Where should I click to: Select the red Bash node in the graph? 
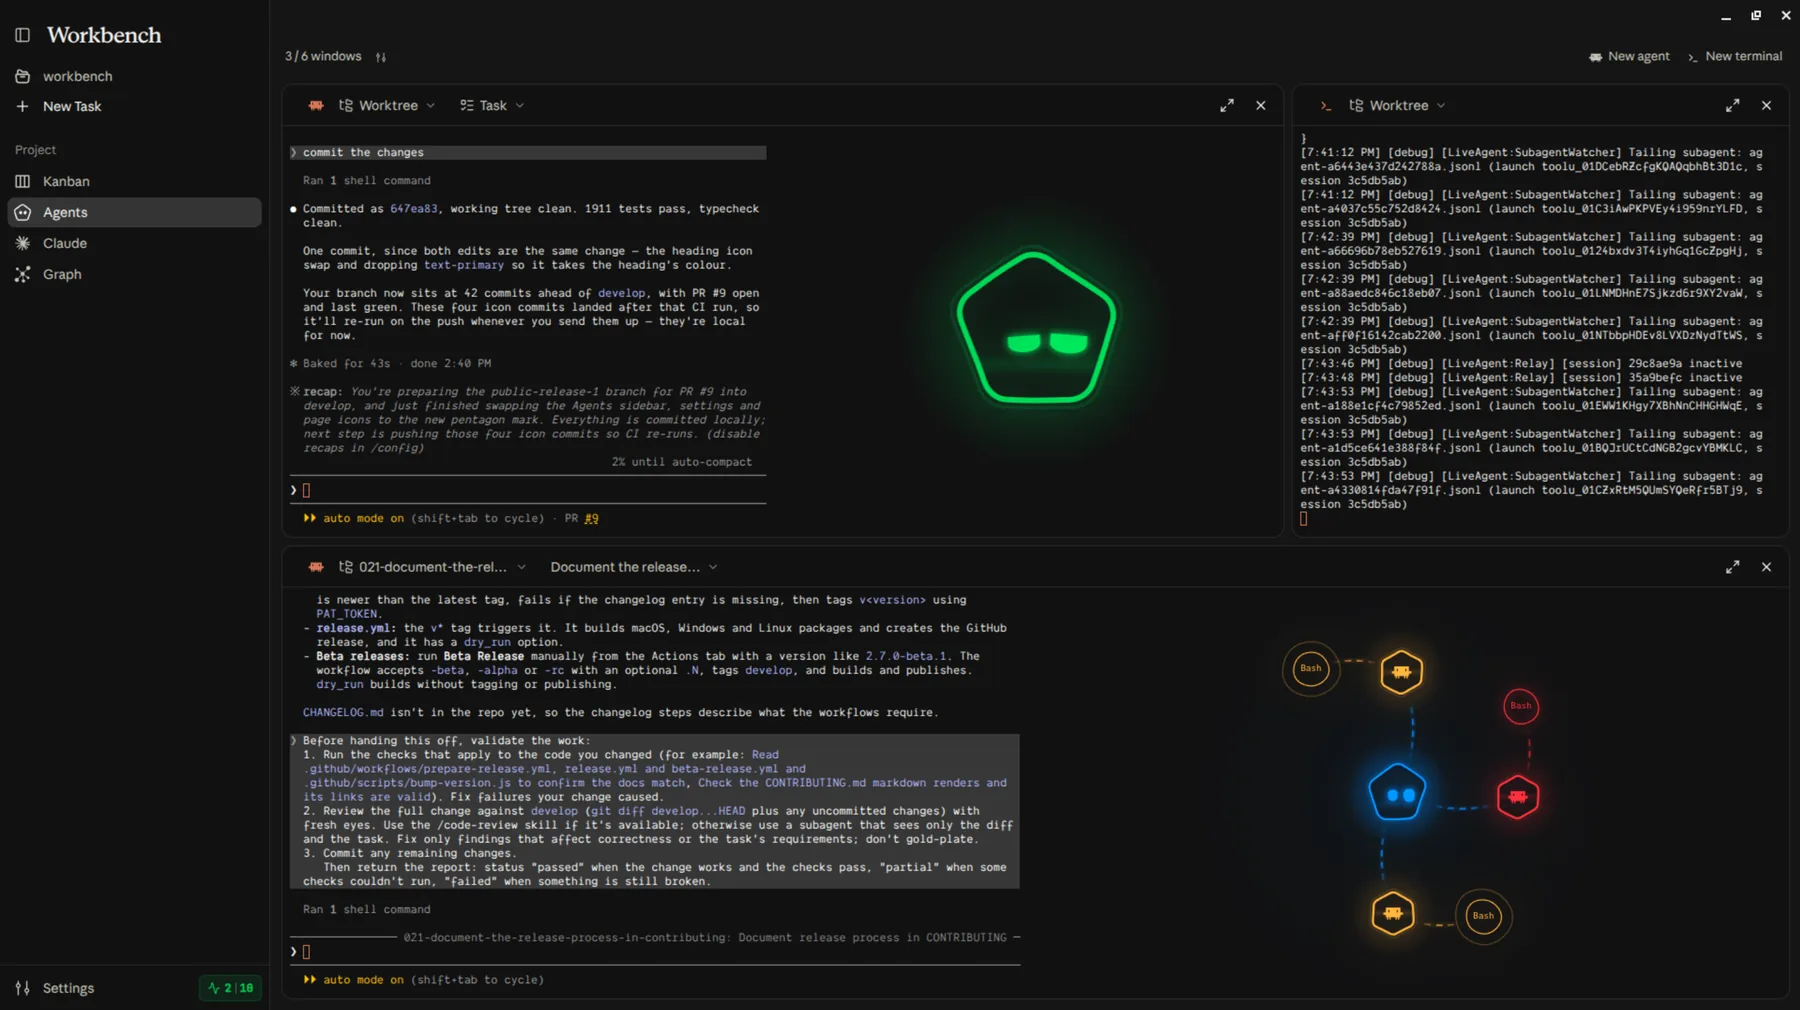[1521, 706]
